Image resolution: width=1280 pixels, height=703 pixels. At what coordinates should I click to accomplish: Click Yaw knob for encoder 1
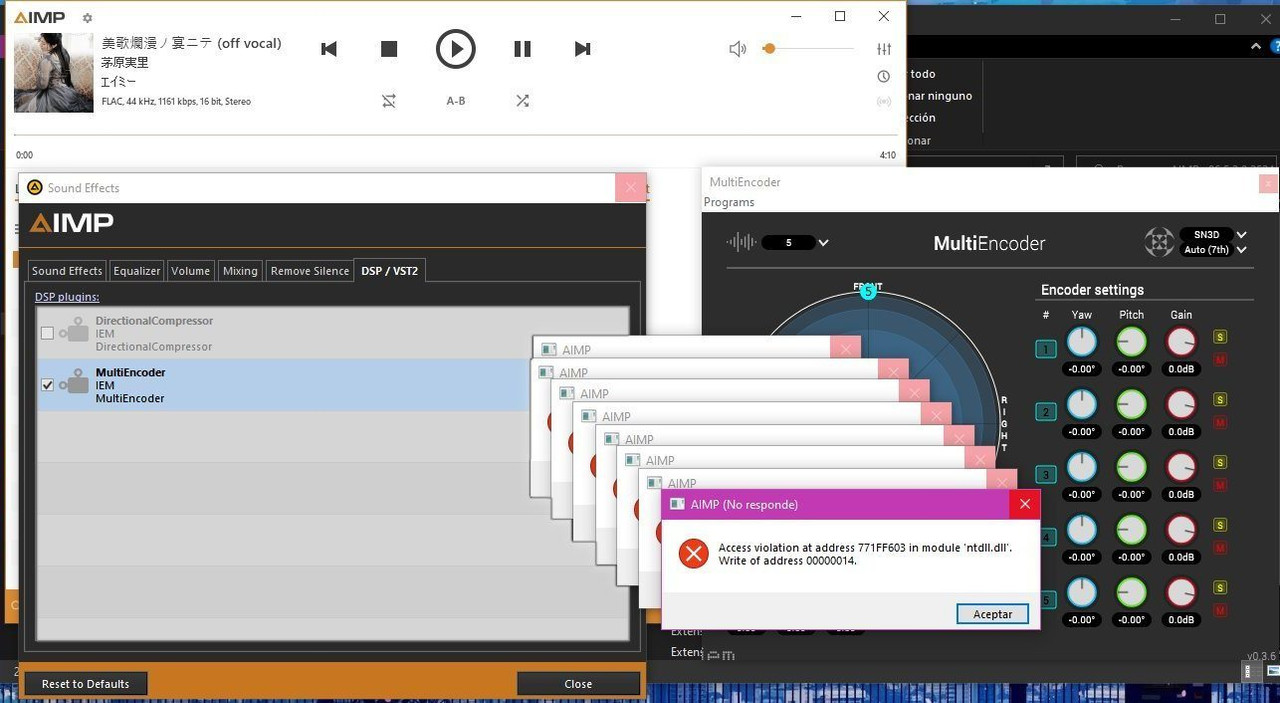click(x=1082, y=342)
